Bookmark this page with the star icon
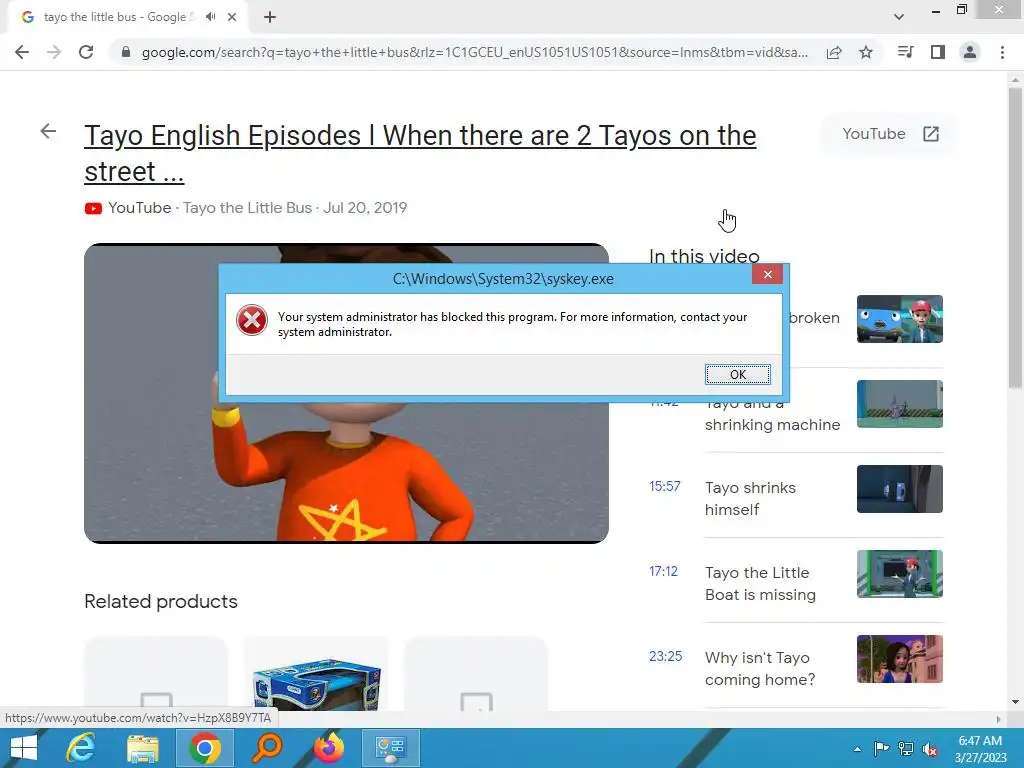 pyautogui.click(x=866, y=52)
